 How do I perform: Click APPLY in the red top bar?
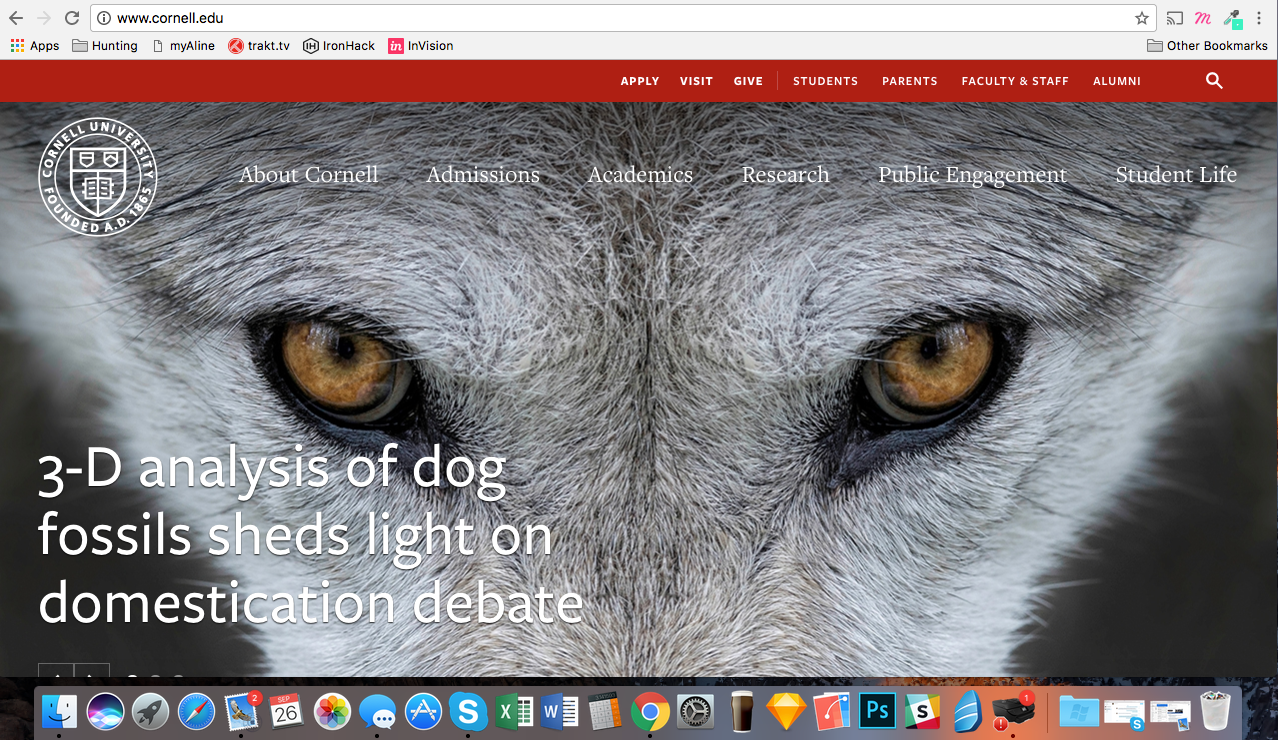click(x=640, y=81)
